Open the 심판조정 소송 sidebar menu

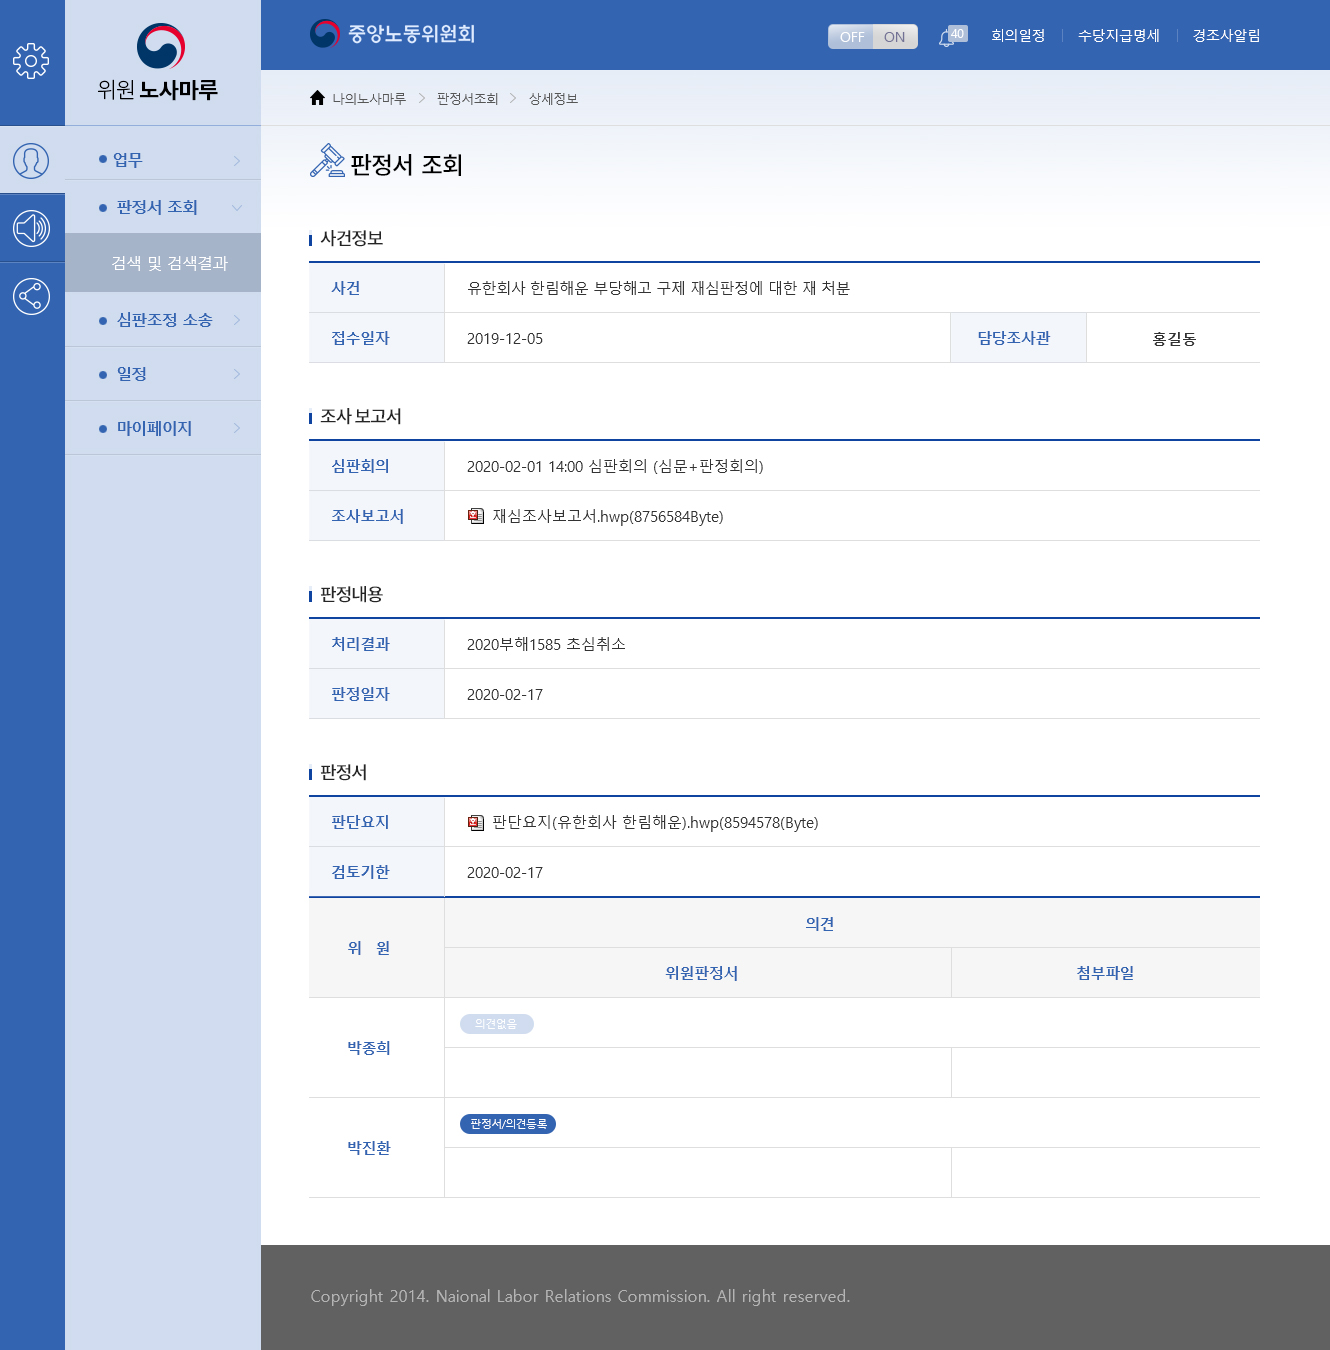[163, 320]
